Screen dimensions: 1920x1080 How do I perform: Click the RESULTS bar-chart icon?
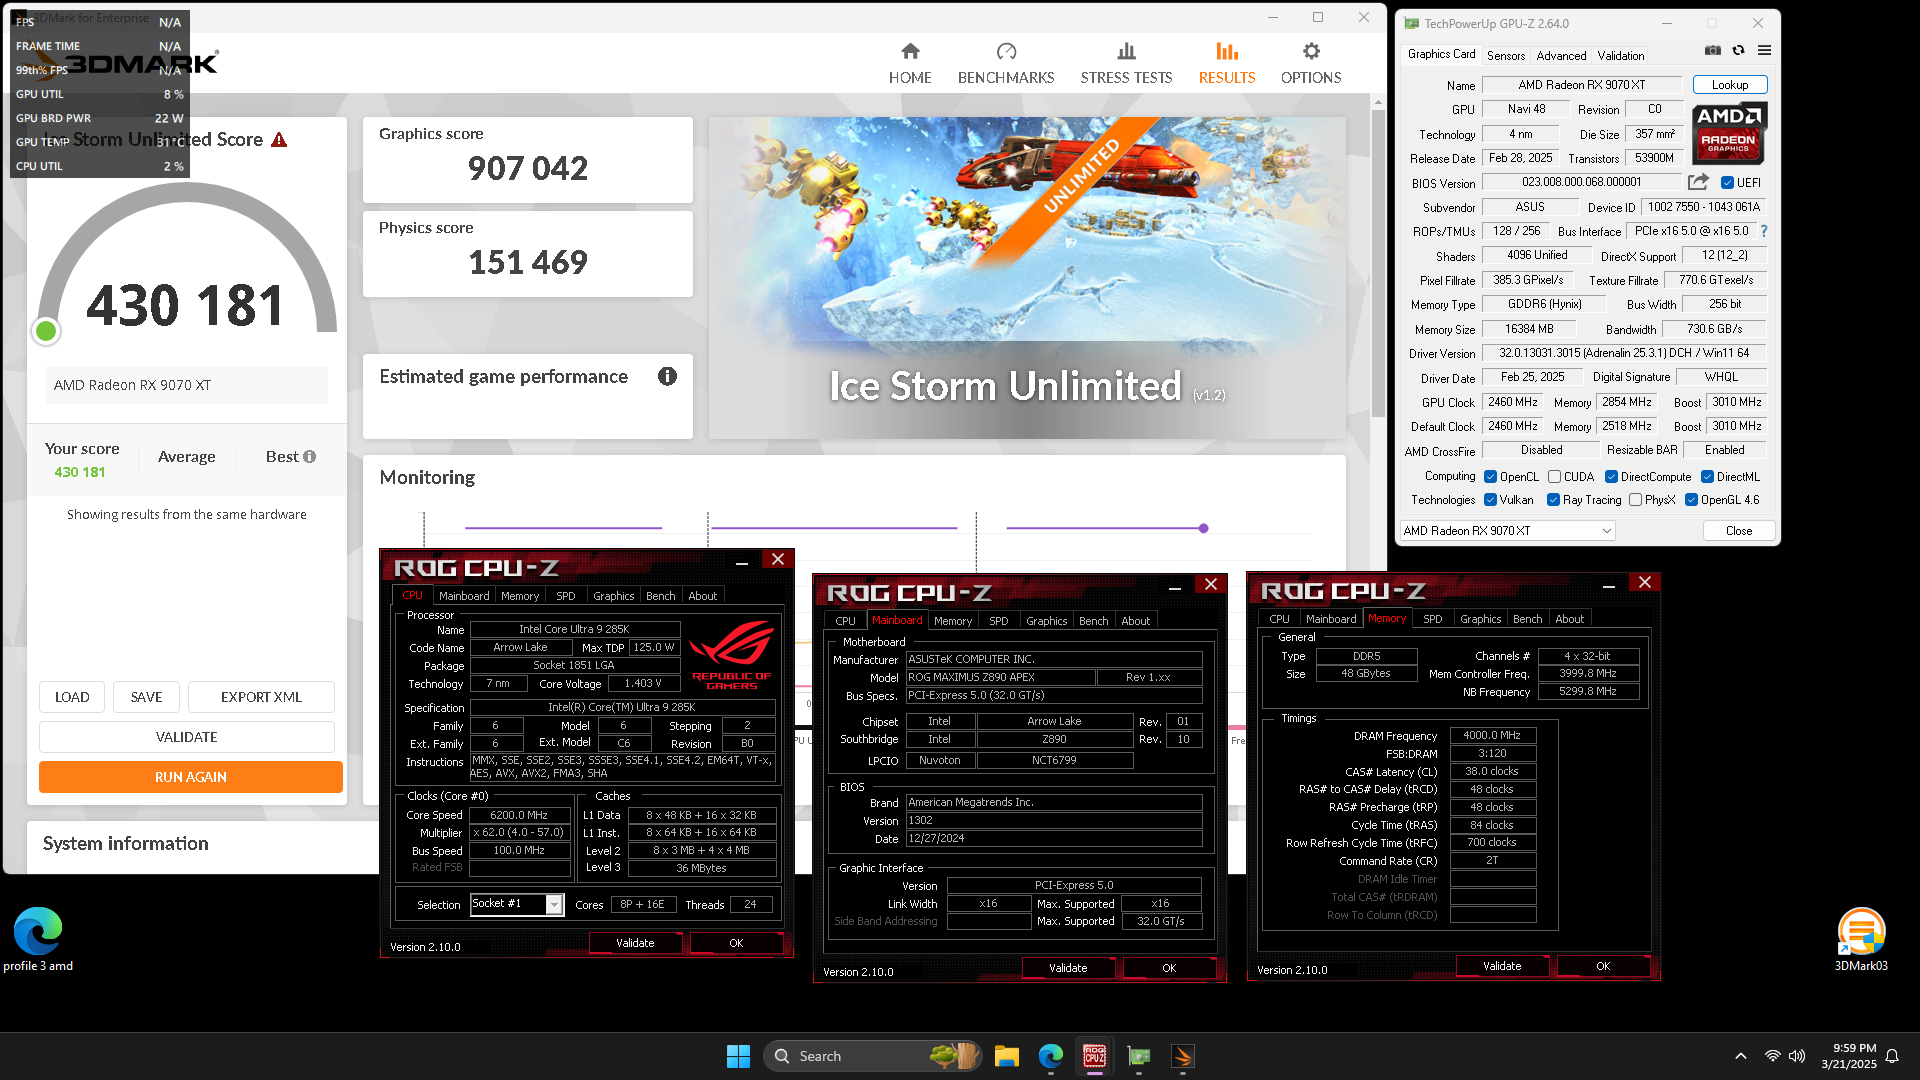pyautogui.click(x=1227, y=51)
